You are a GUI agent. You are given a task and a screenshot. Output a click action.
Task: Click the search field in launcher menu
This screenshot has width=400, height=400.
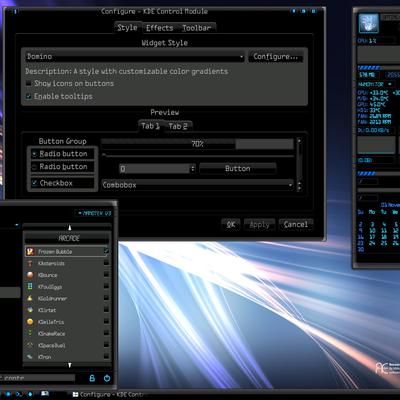point(37,378)
